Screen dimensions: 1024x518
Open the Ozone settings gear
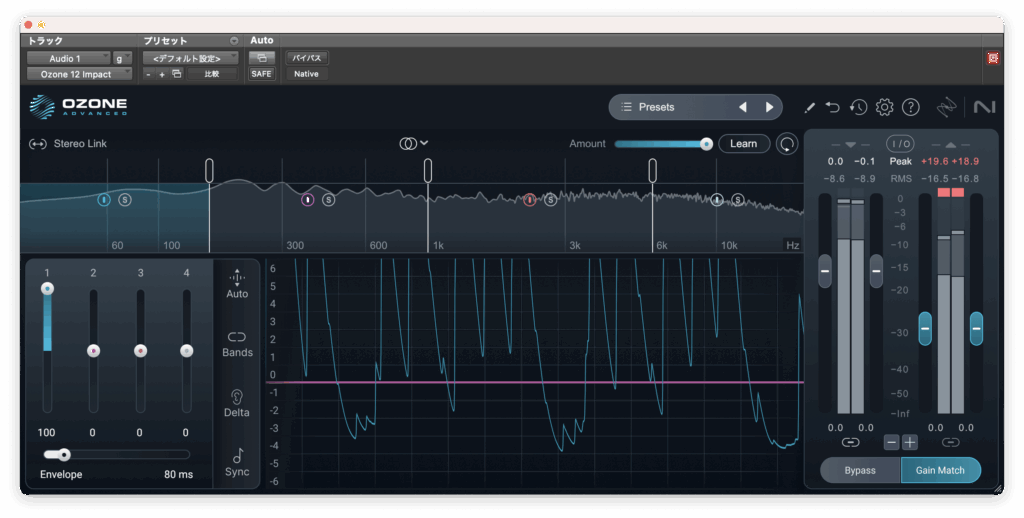coord(884,107)
